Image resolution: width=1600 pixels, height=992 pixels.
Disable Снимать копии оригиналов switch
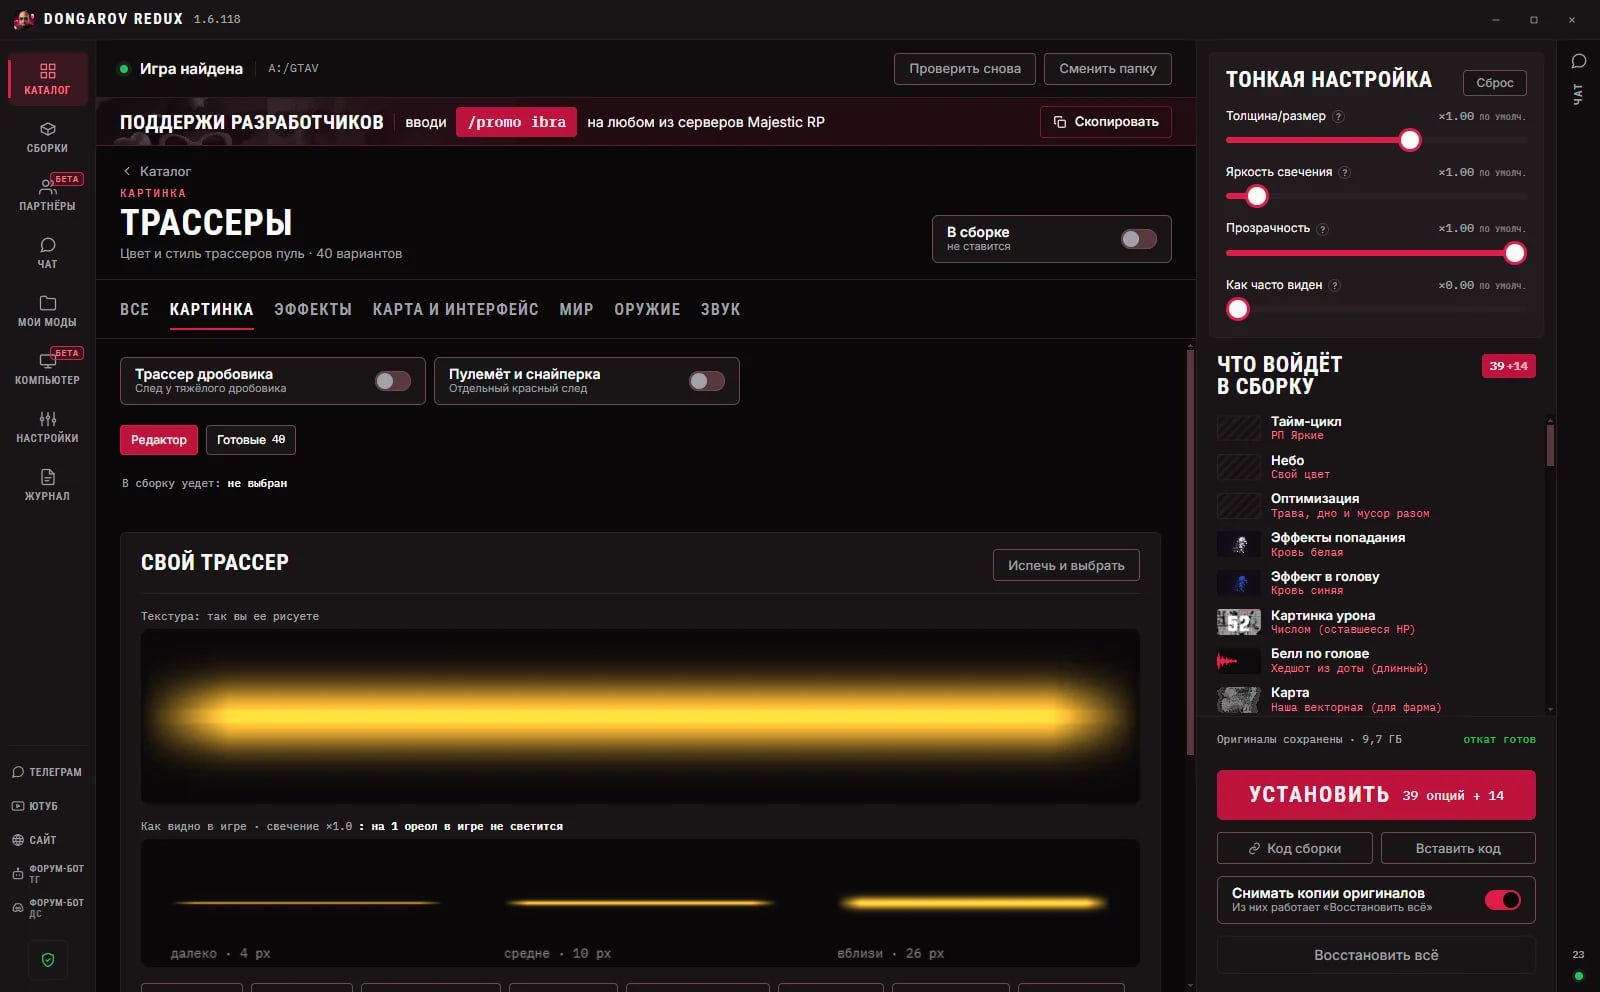click(1503, 900)
